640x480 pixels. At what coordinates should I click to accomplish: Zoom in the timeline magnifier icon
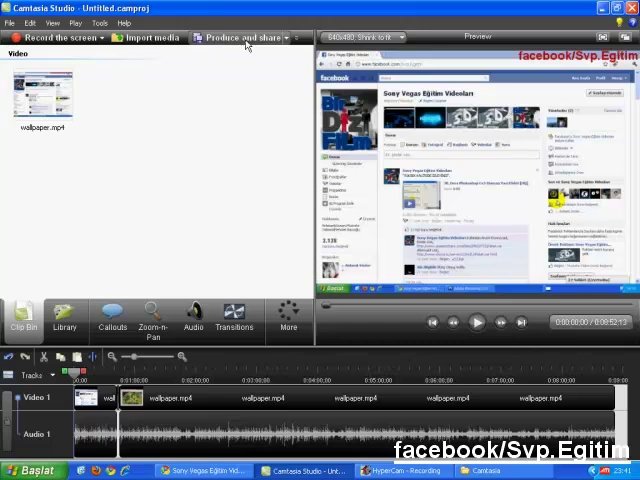(182, 357)
